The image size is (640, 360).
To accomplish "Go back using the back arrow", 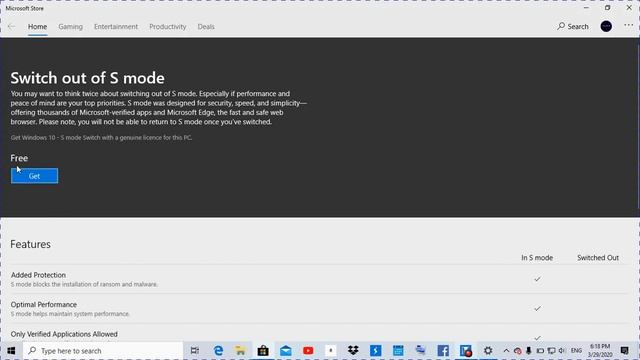I will (x=11, y=27).
